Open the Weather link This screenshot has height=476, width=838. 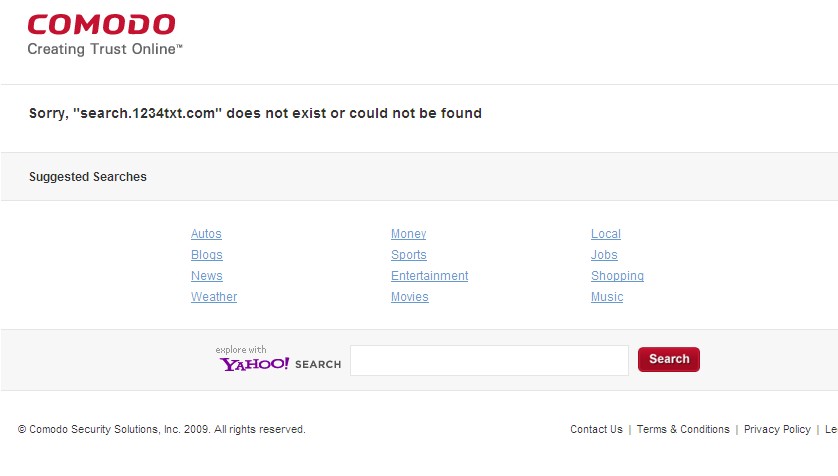point(214,296)
